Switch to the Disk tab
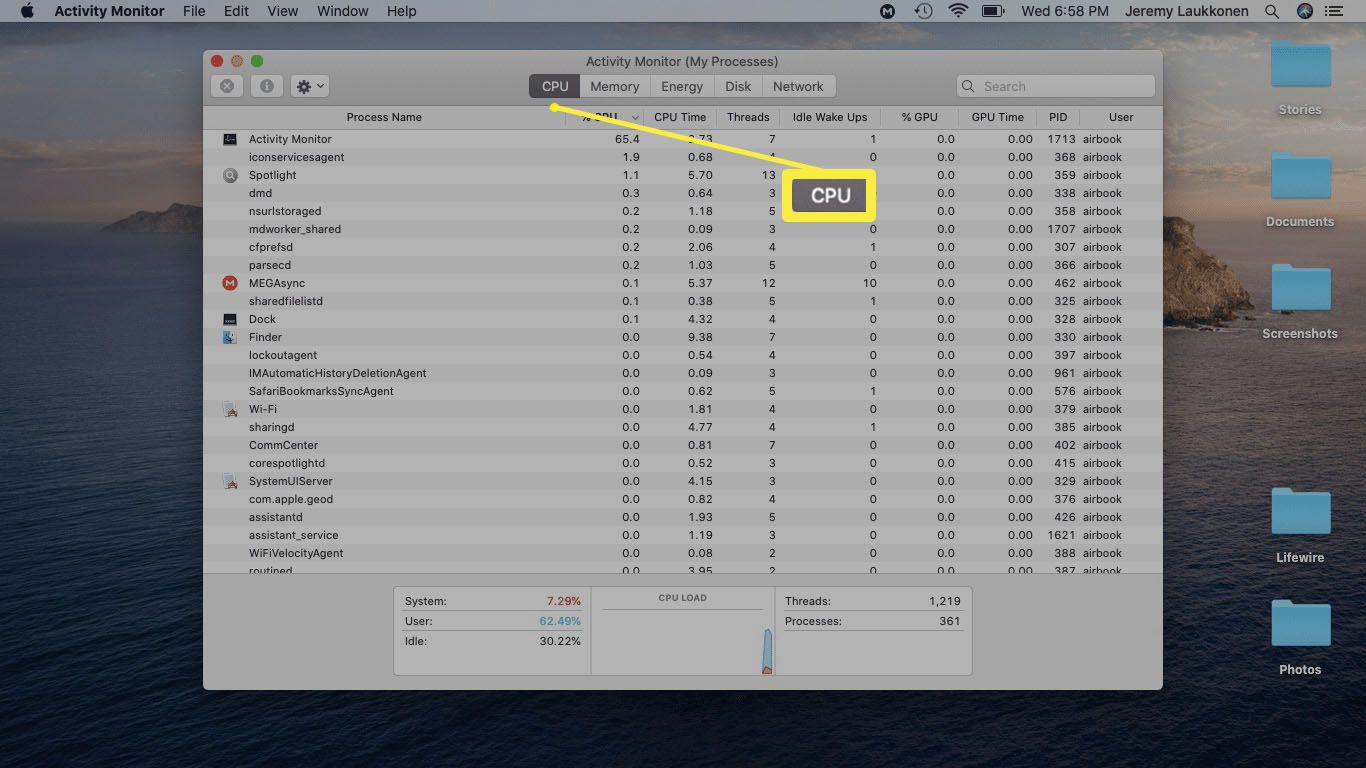 point(738,86)
